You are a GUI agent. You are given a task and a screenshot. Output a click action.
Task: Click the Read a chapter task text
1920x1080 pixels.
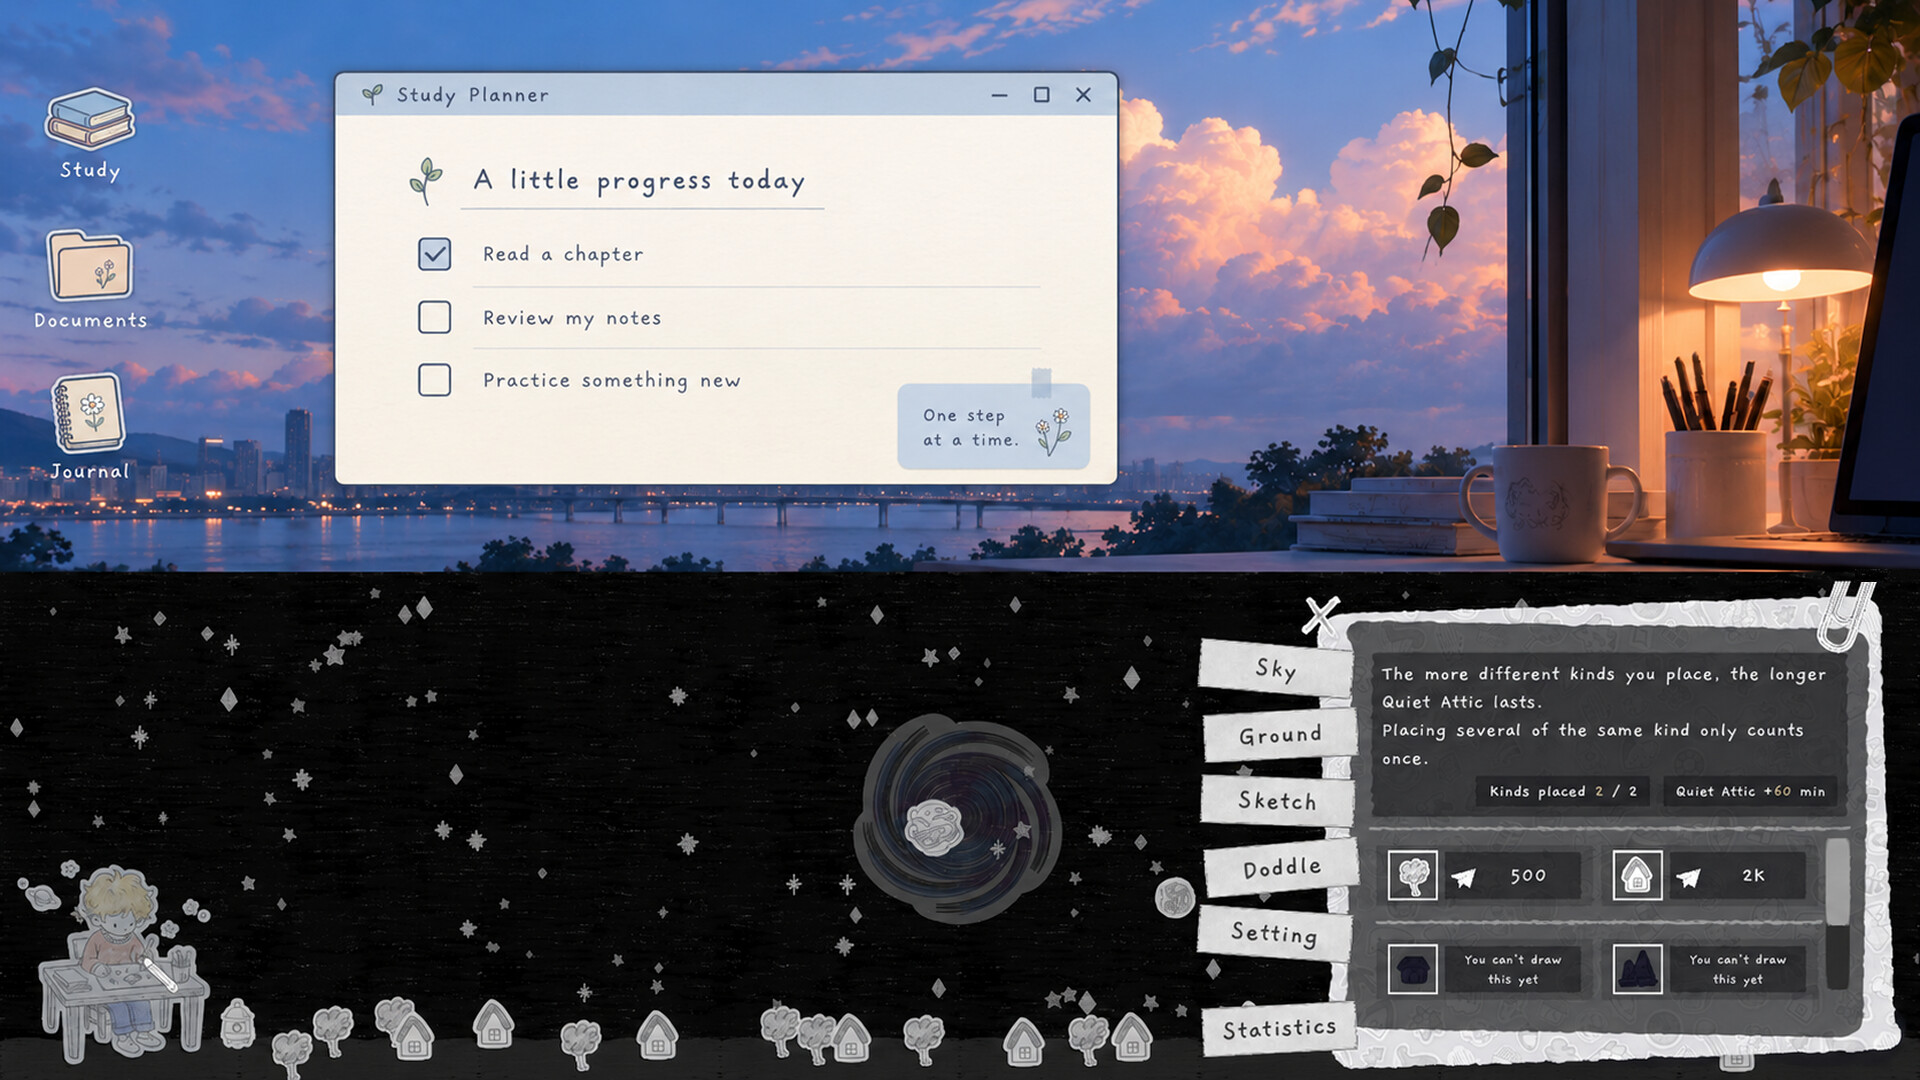[563, 254]
